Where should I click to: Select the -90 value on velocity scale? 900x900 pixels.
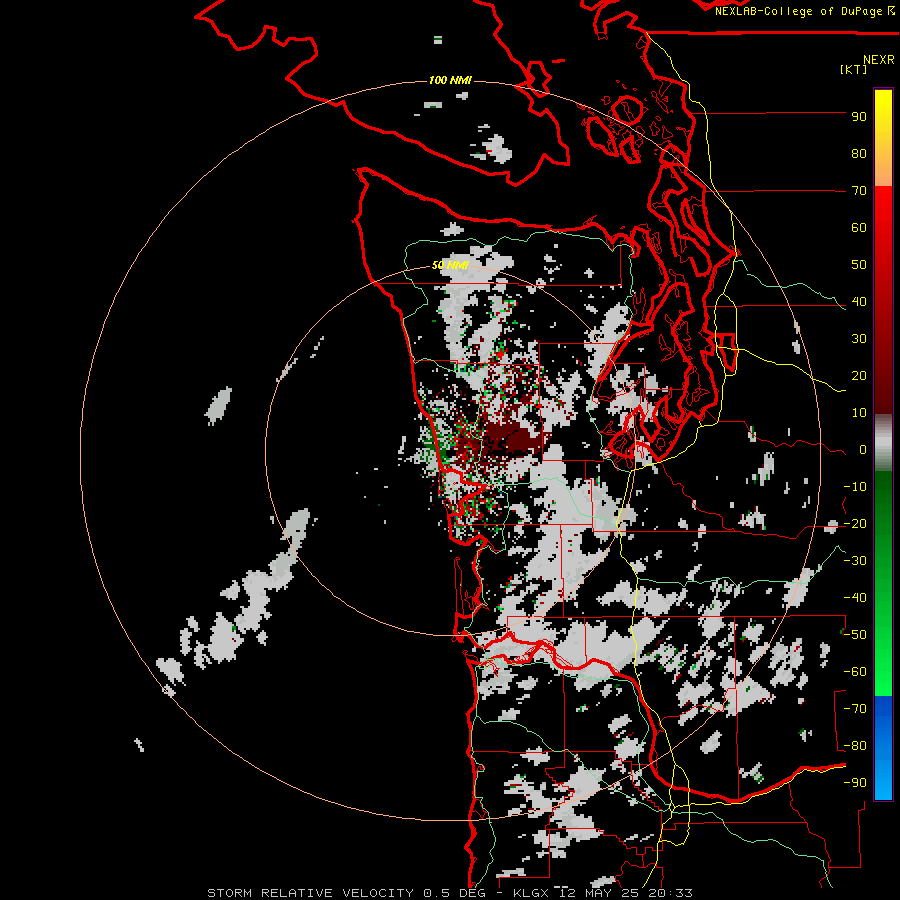tap(855, 783)
